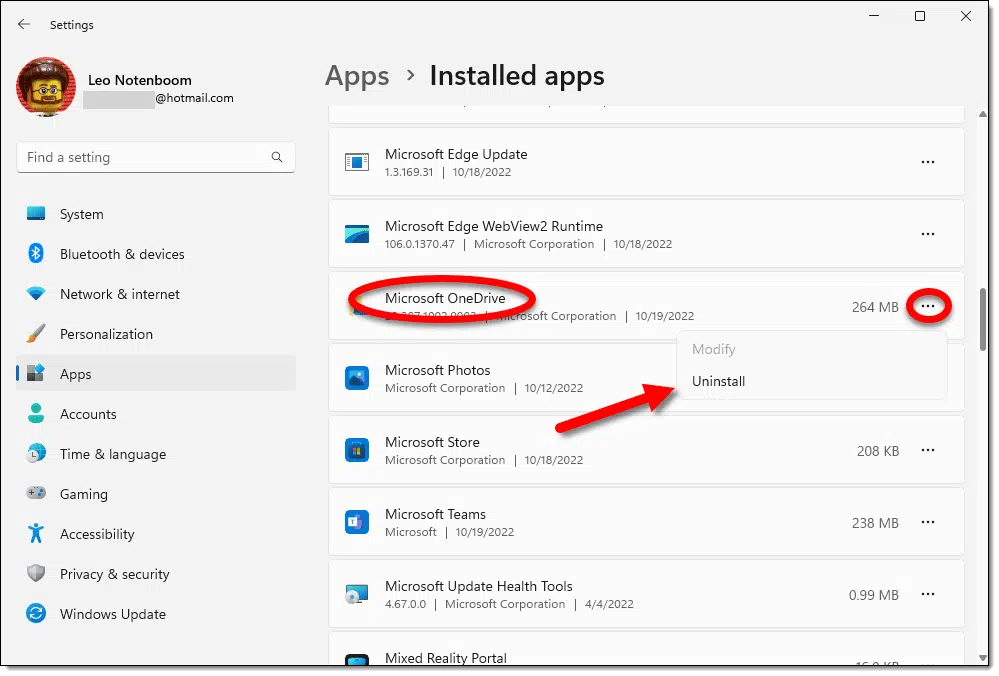The height and width of the screenshot is (676, 999).
Task: Open Windows Update settings
Action: click(x=156, y=615)
